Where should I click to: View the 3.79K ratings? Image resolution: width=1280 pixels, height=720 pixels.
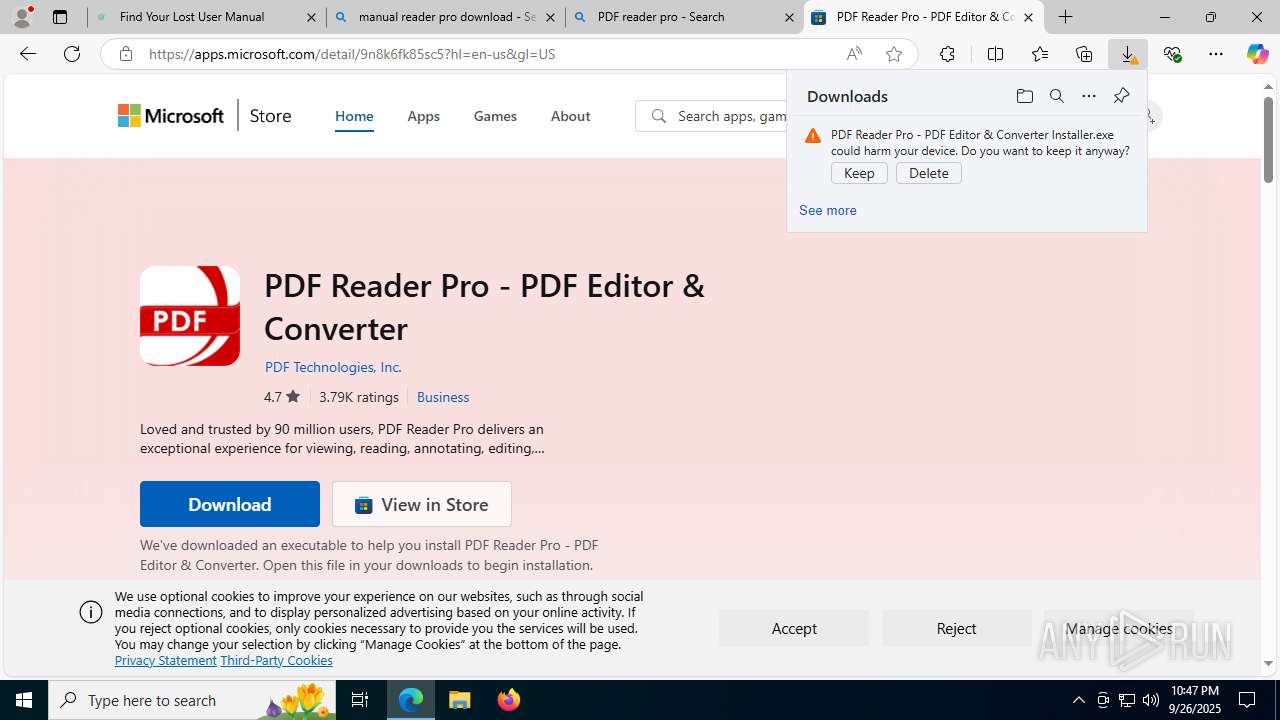(x=359, y=397)
